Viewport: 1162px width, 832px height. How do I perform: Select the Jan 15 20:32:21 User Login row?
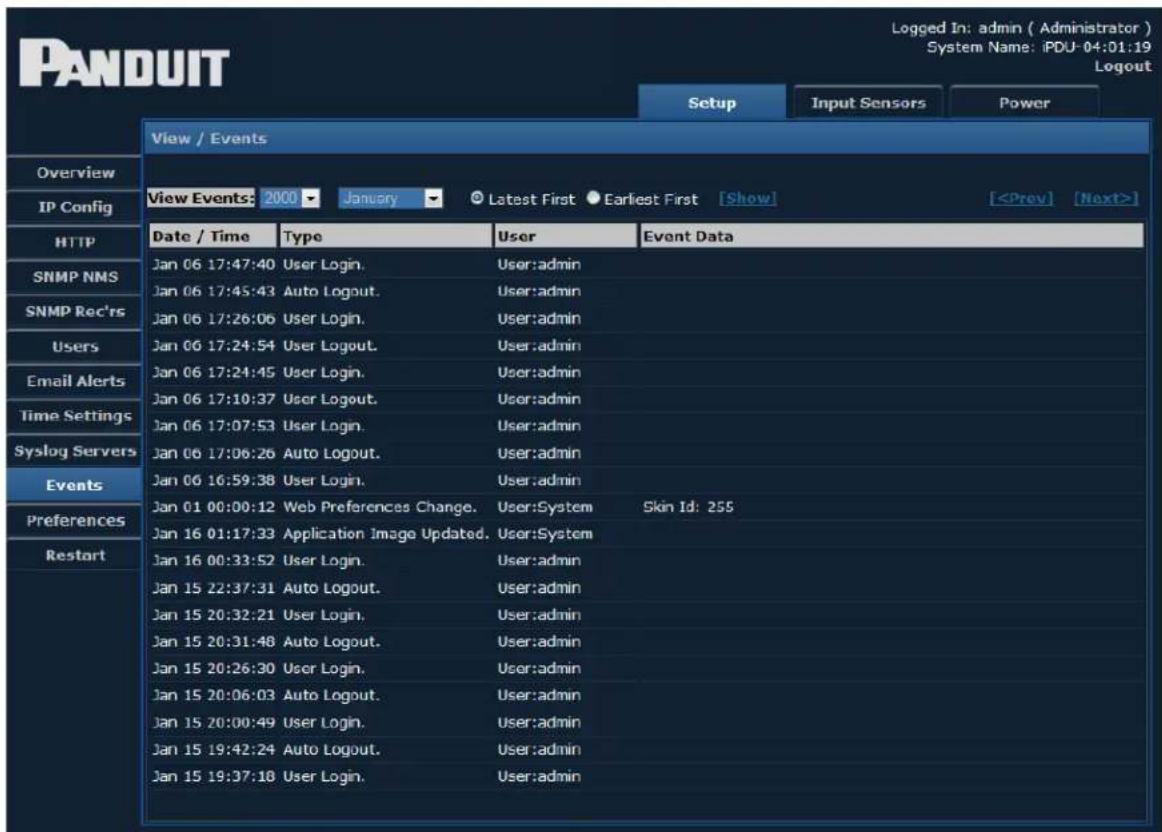point(646,615)
